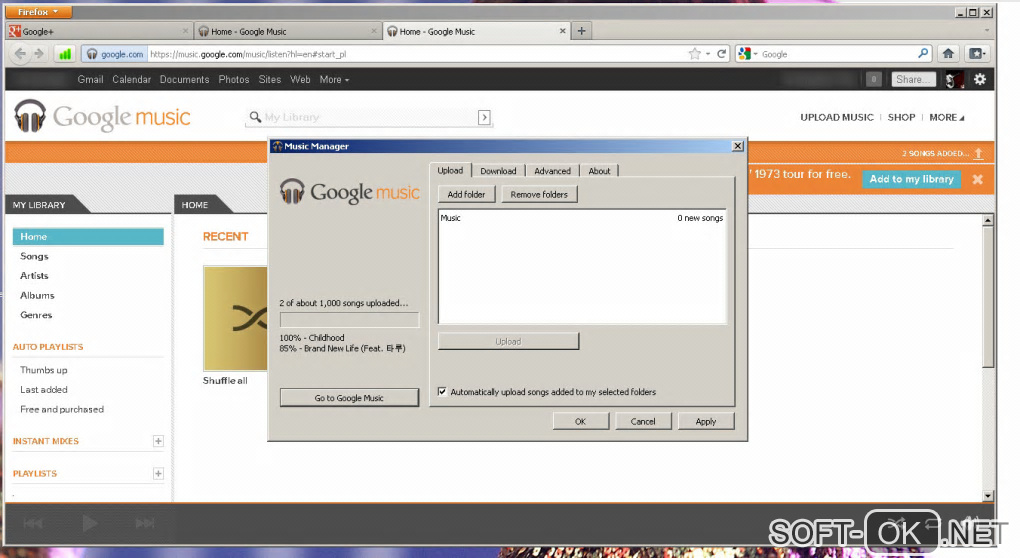Click OK in Music Manager

[581, 421]
